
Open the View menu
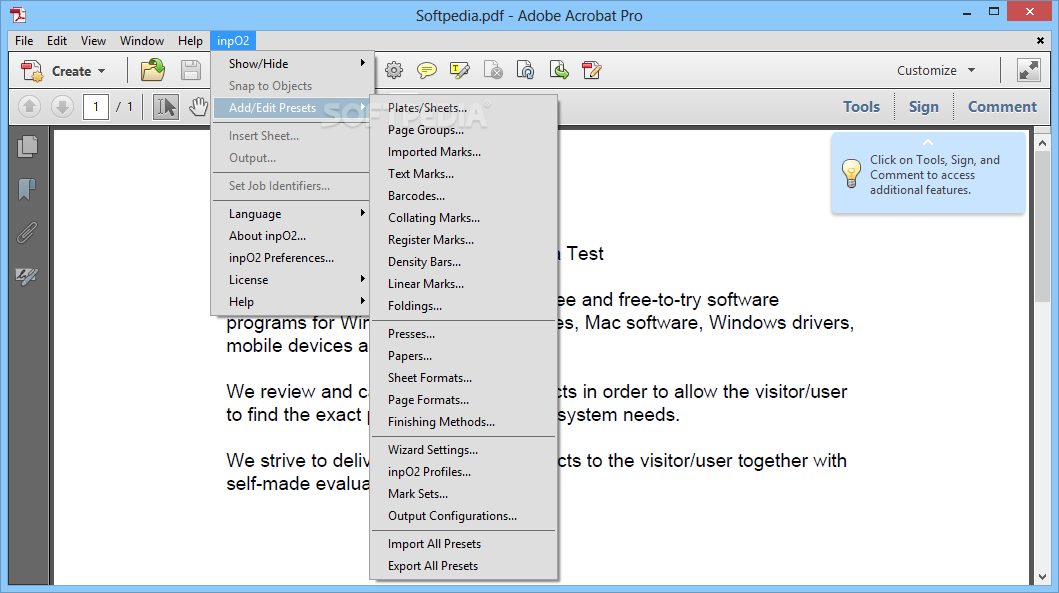(93, 41)
